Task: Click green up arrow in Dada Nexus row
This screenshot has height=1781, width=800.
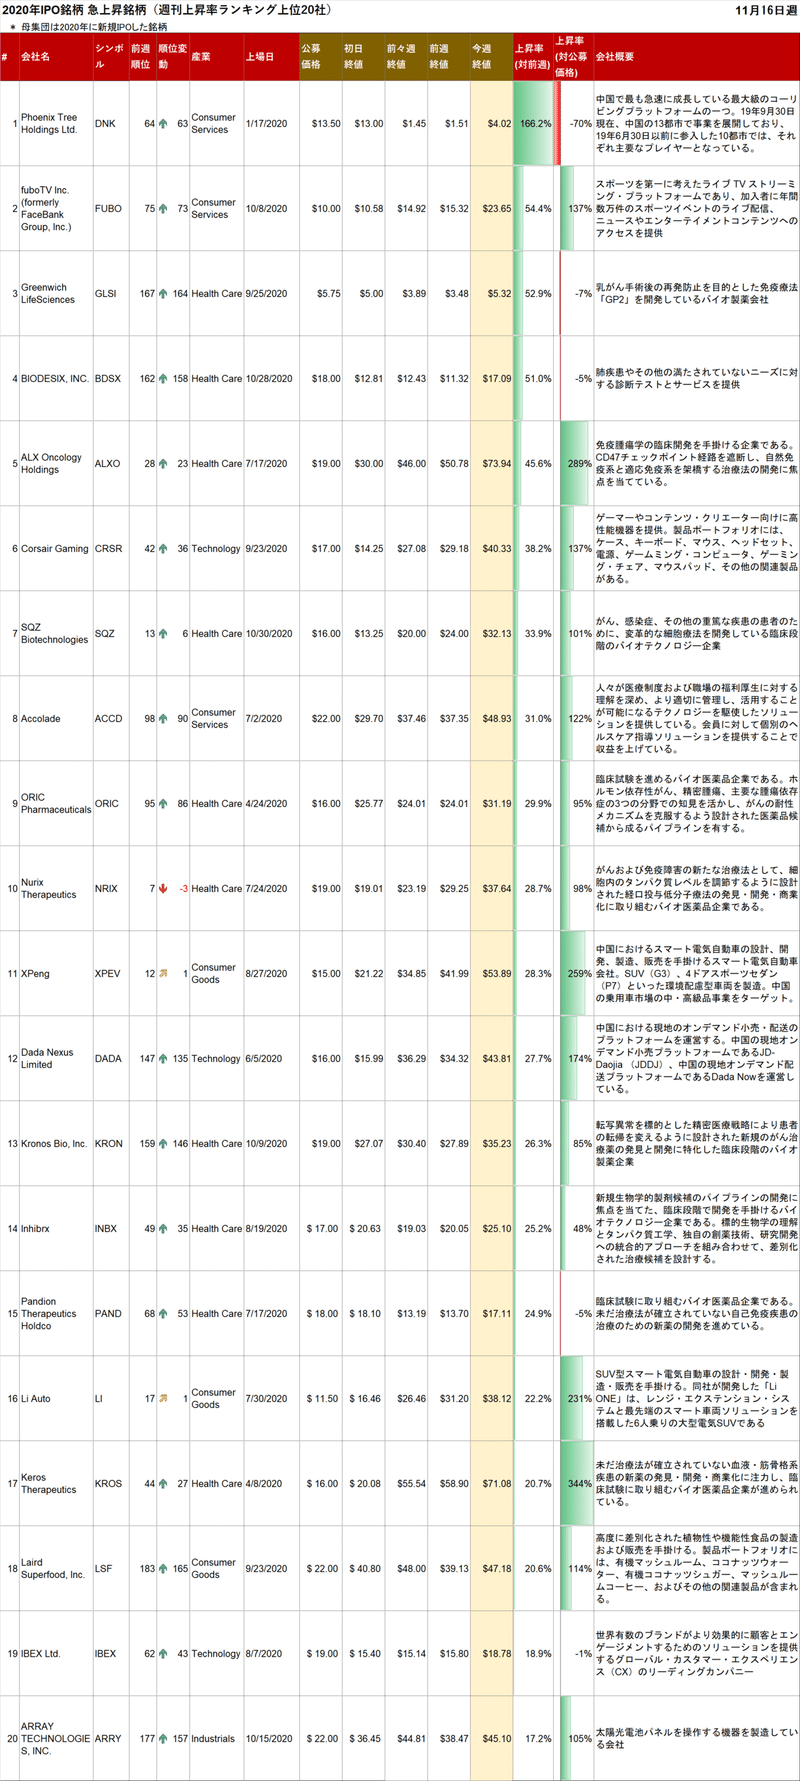Action: [x=163, y=1059]
